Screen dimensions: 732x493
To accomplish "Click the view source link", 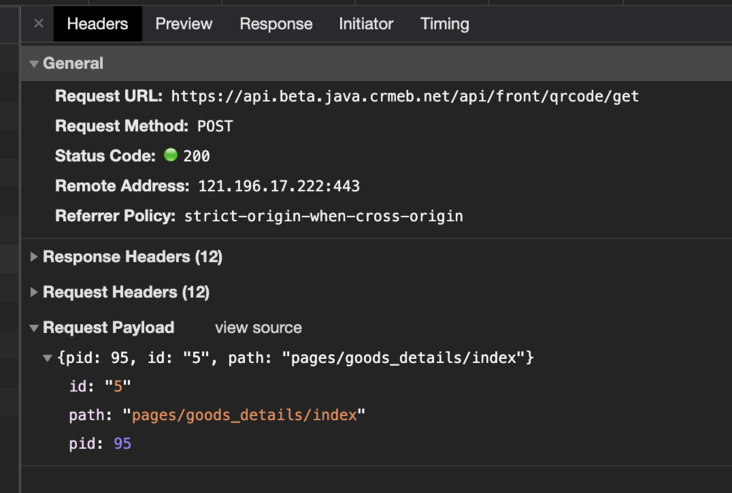I will [x=258, y=328].
